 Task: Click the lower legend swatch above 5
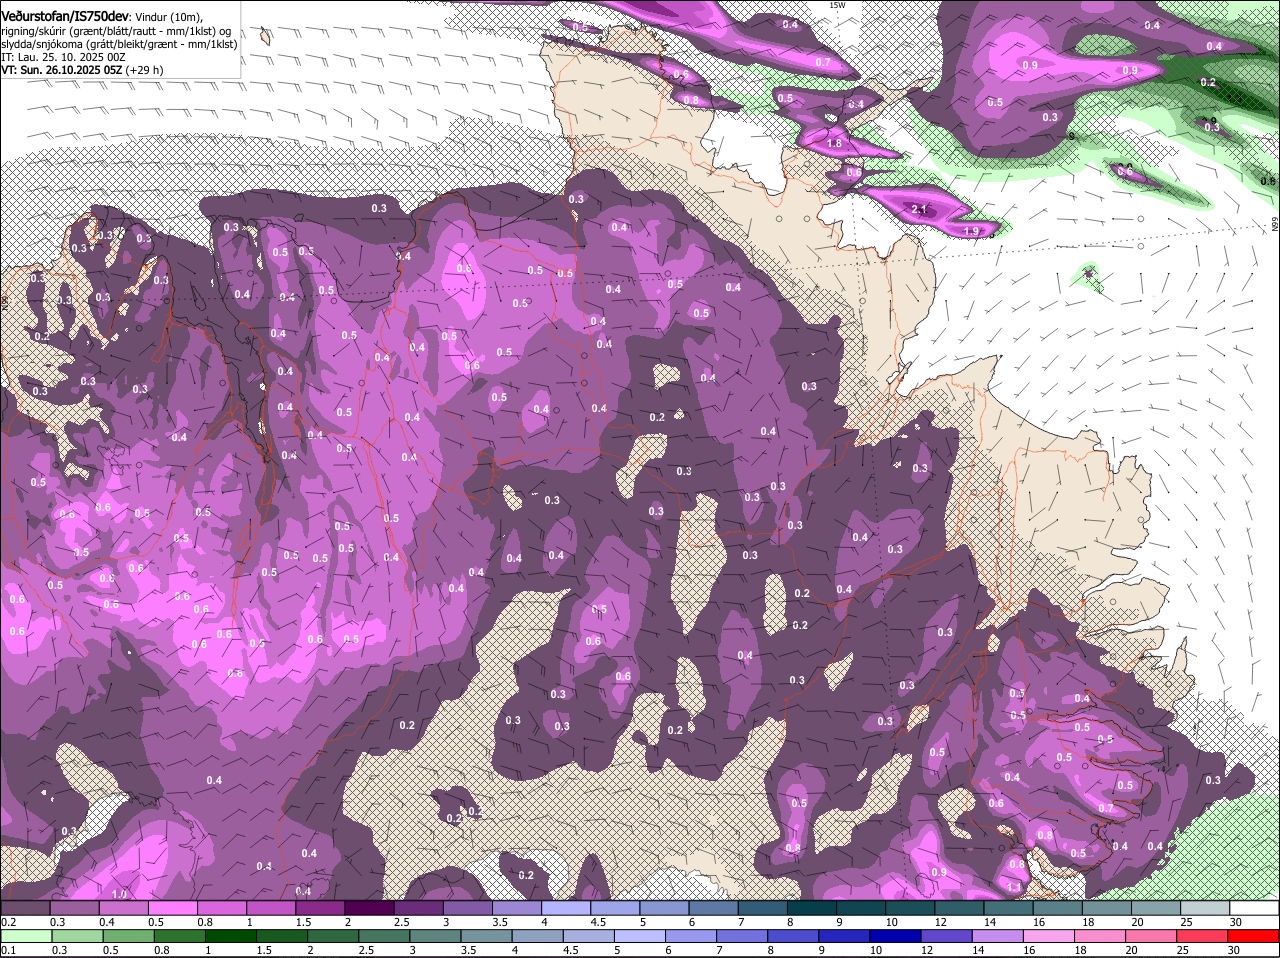click(640, 936)
